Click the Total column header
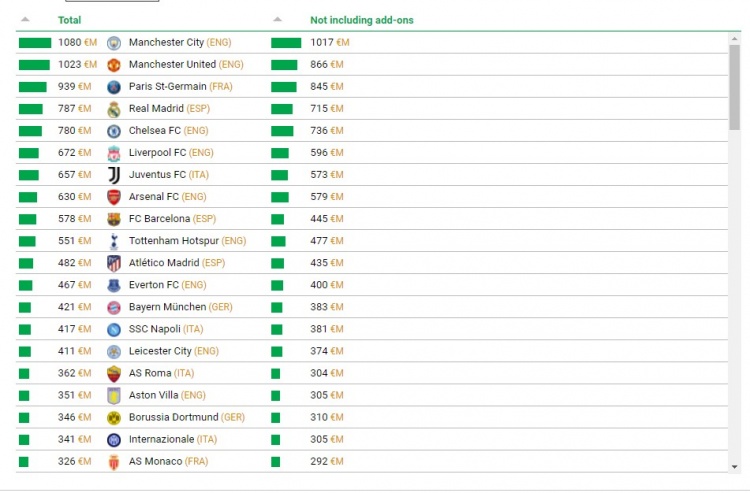Screen dimensions: 750x493 [70, 20]
